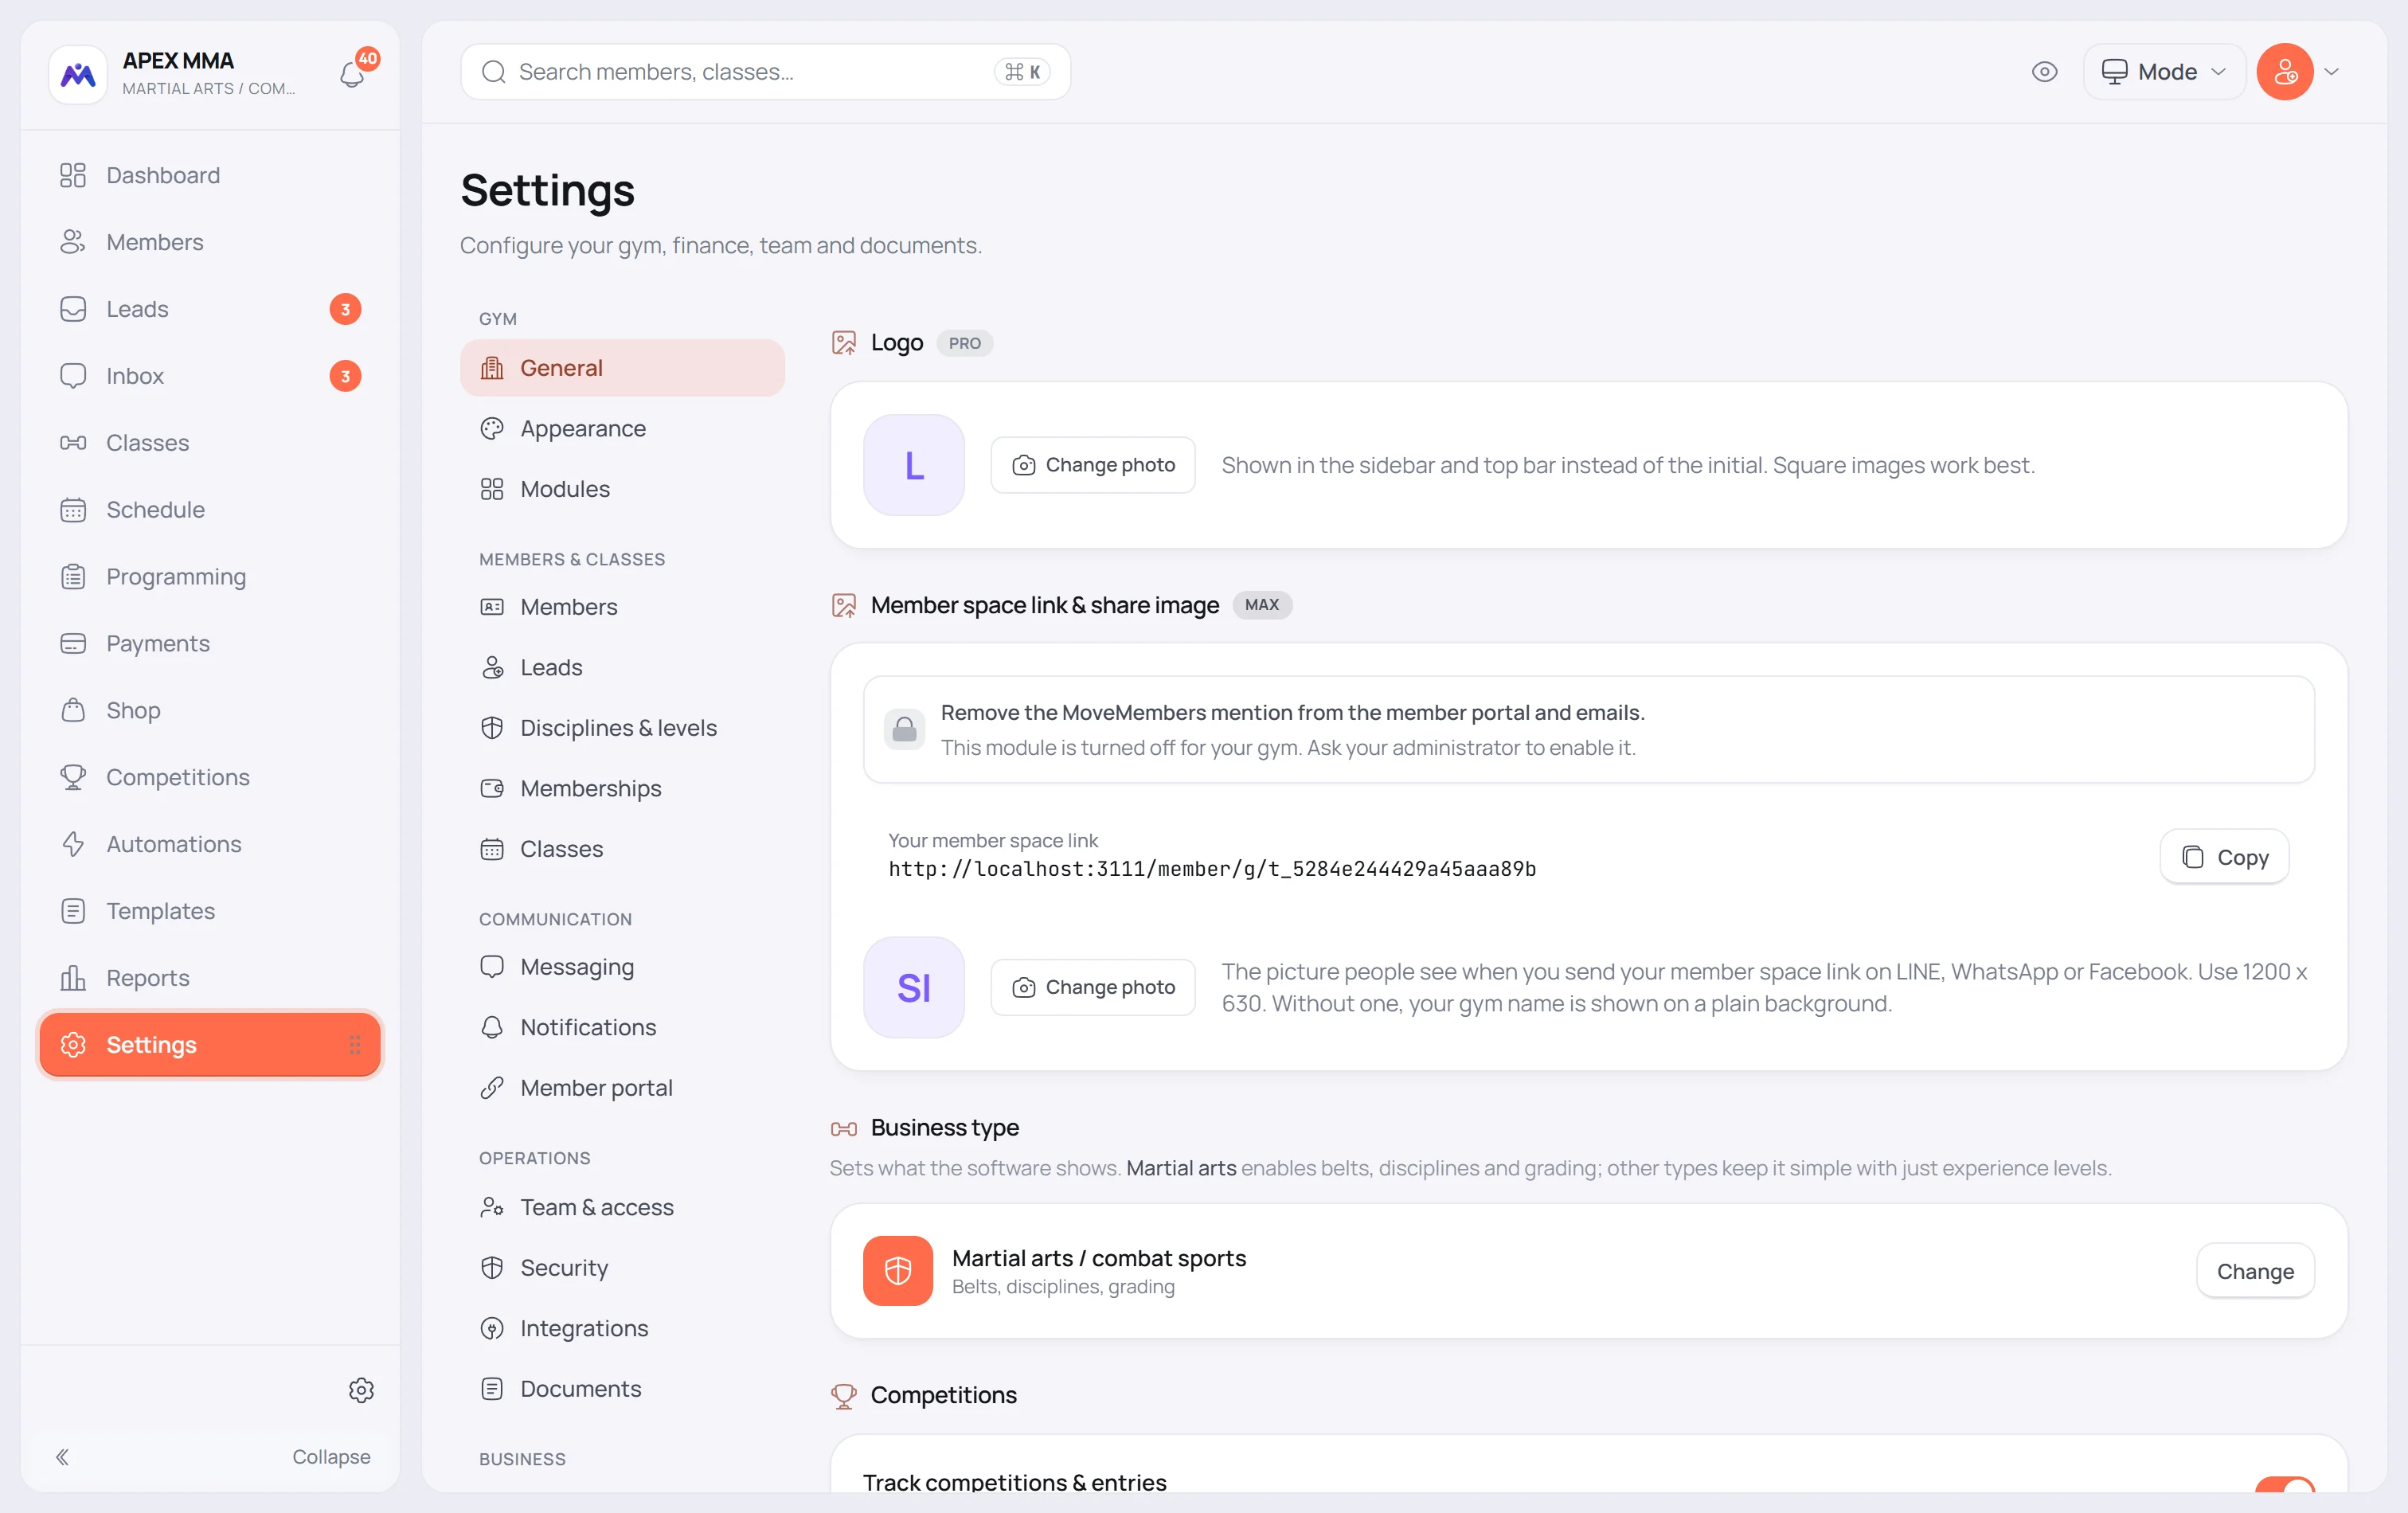This screenshot has width=2408, height=1513.
Task: Expand the user account chevron
Action: pos(2331,72)
